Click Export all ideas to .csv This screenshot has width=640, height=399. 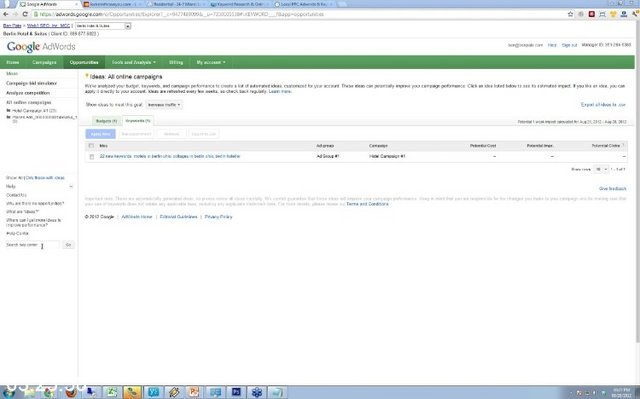click(x=603, y=105)
